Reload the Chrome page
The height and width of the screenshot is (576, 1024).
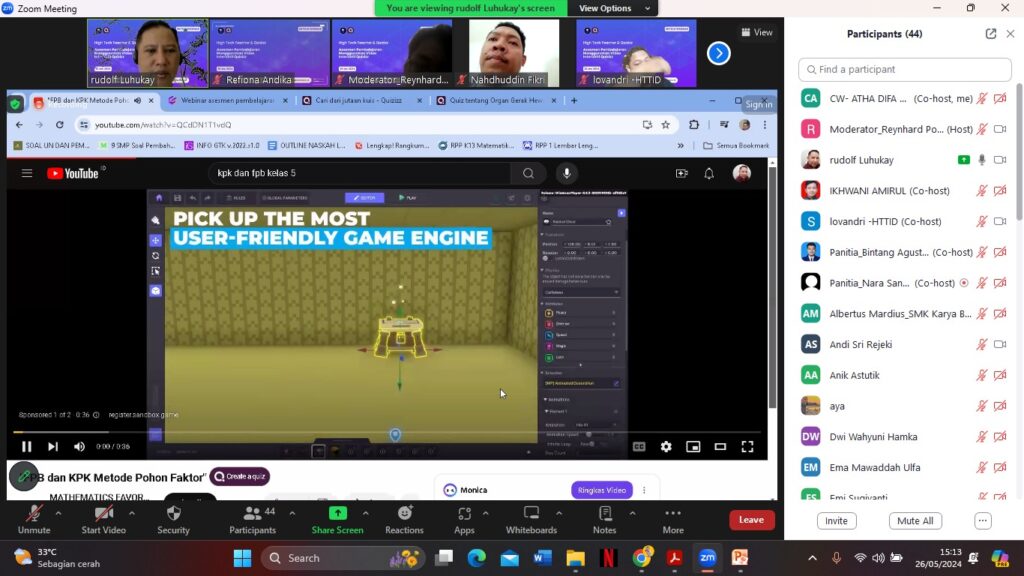(x=59, y=125)
